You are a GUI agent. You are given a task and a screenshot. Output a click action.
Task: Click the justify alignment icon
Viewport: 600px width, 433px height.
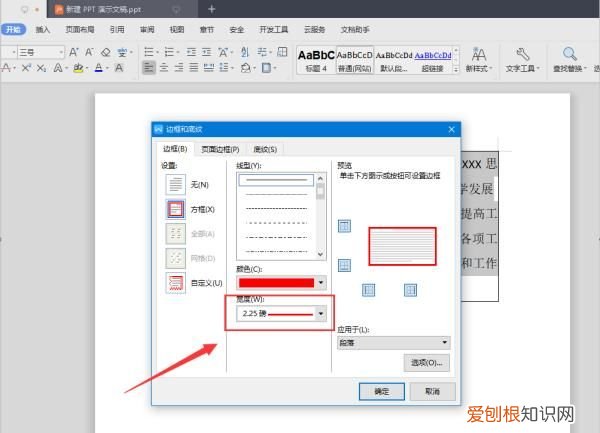coord(194,68)
